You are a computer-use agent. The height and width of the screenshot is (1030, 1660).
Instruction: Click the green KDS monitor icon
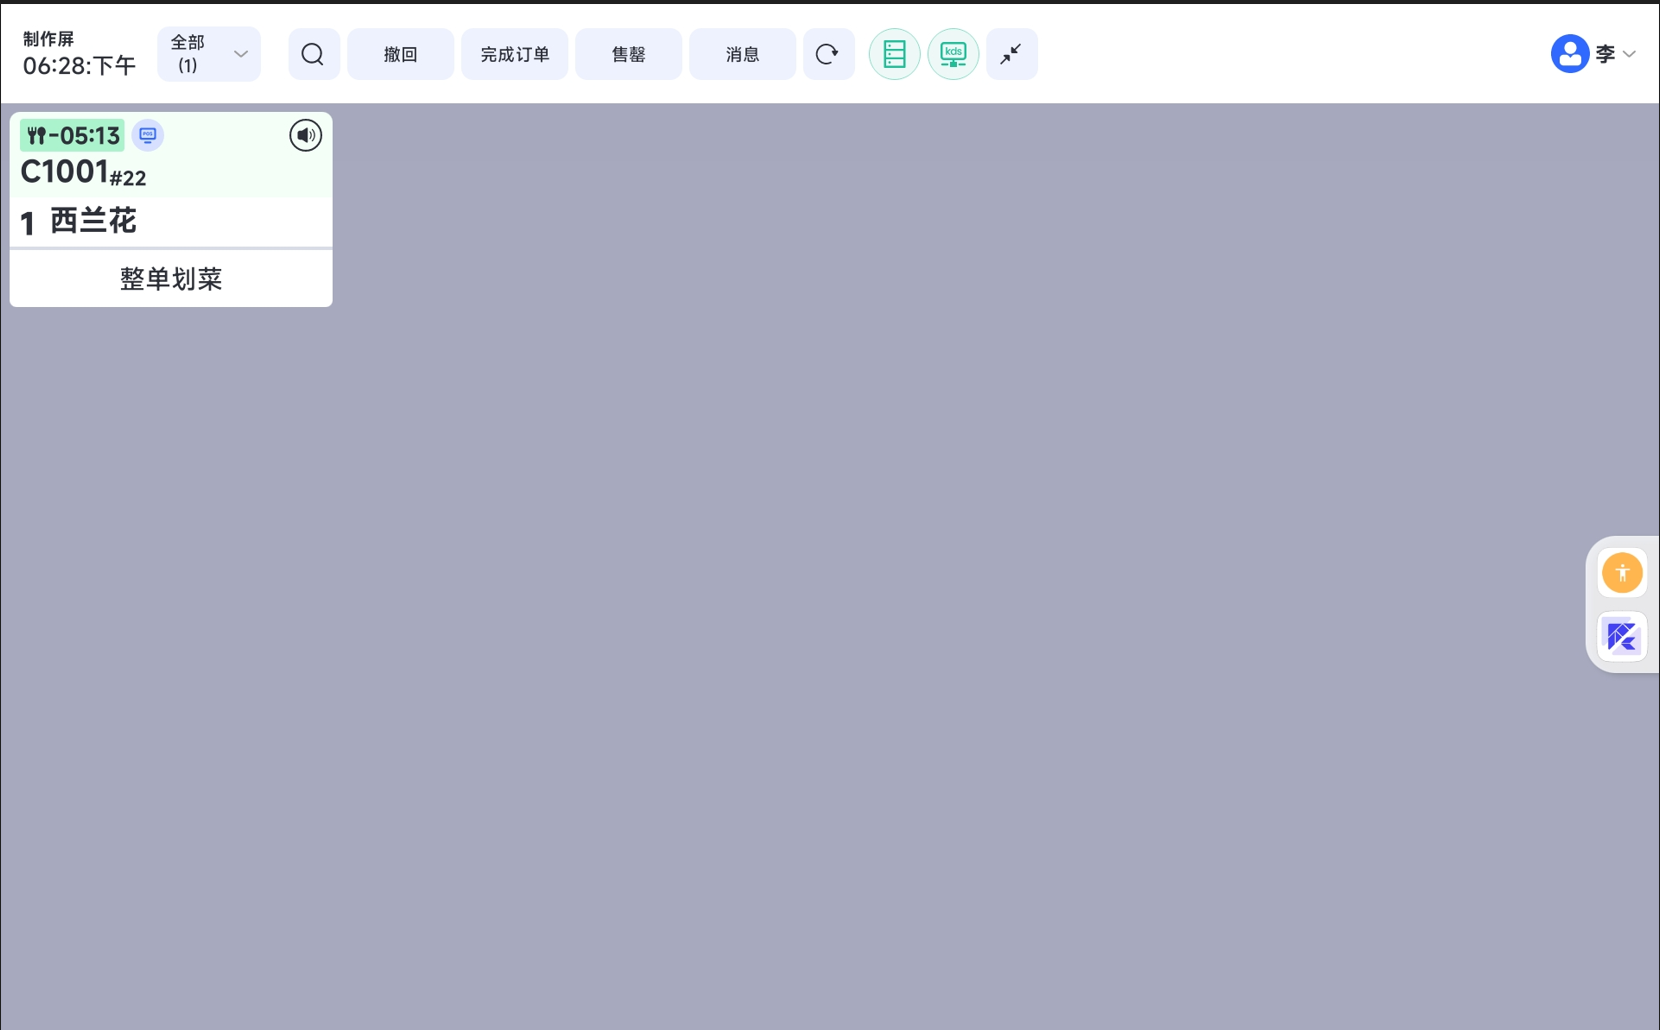click(953, 54)
